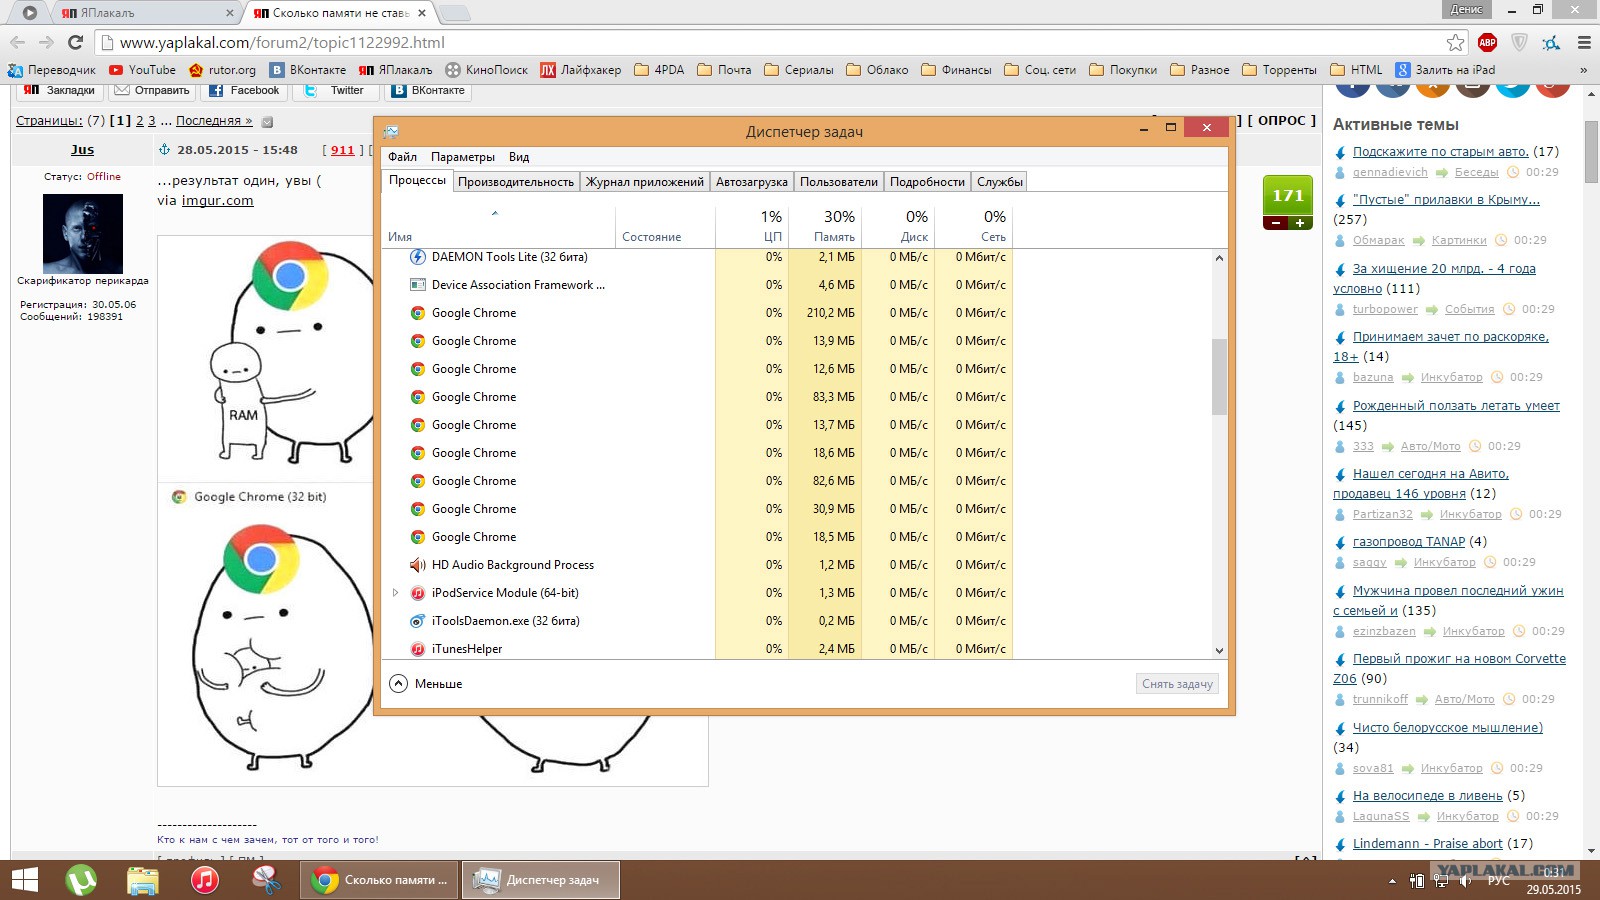Open the Snipping Tool taskbar icon
This screenshot has height=900, width=1600.
click(266, 880)
